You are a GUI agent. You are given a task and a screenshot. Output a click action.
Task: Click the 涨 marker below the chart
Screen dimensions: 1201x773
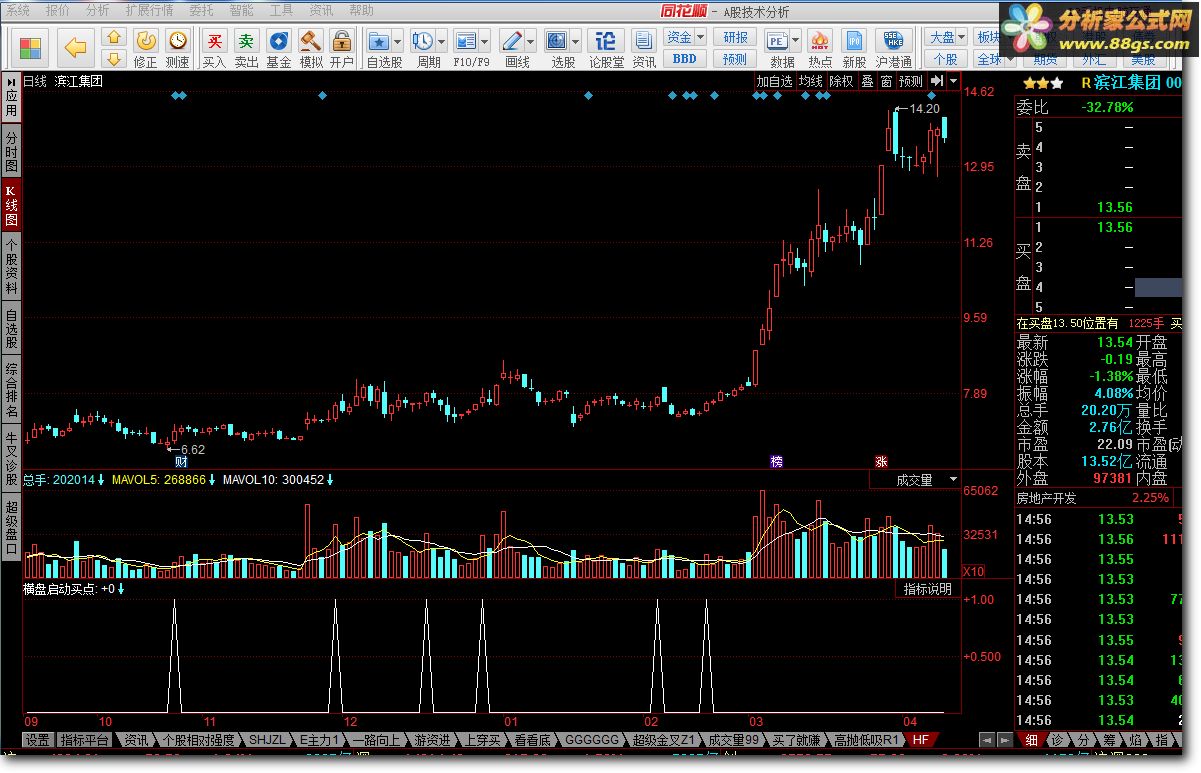coord(881,461)
